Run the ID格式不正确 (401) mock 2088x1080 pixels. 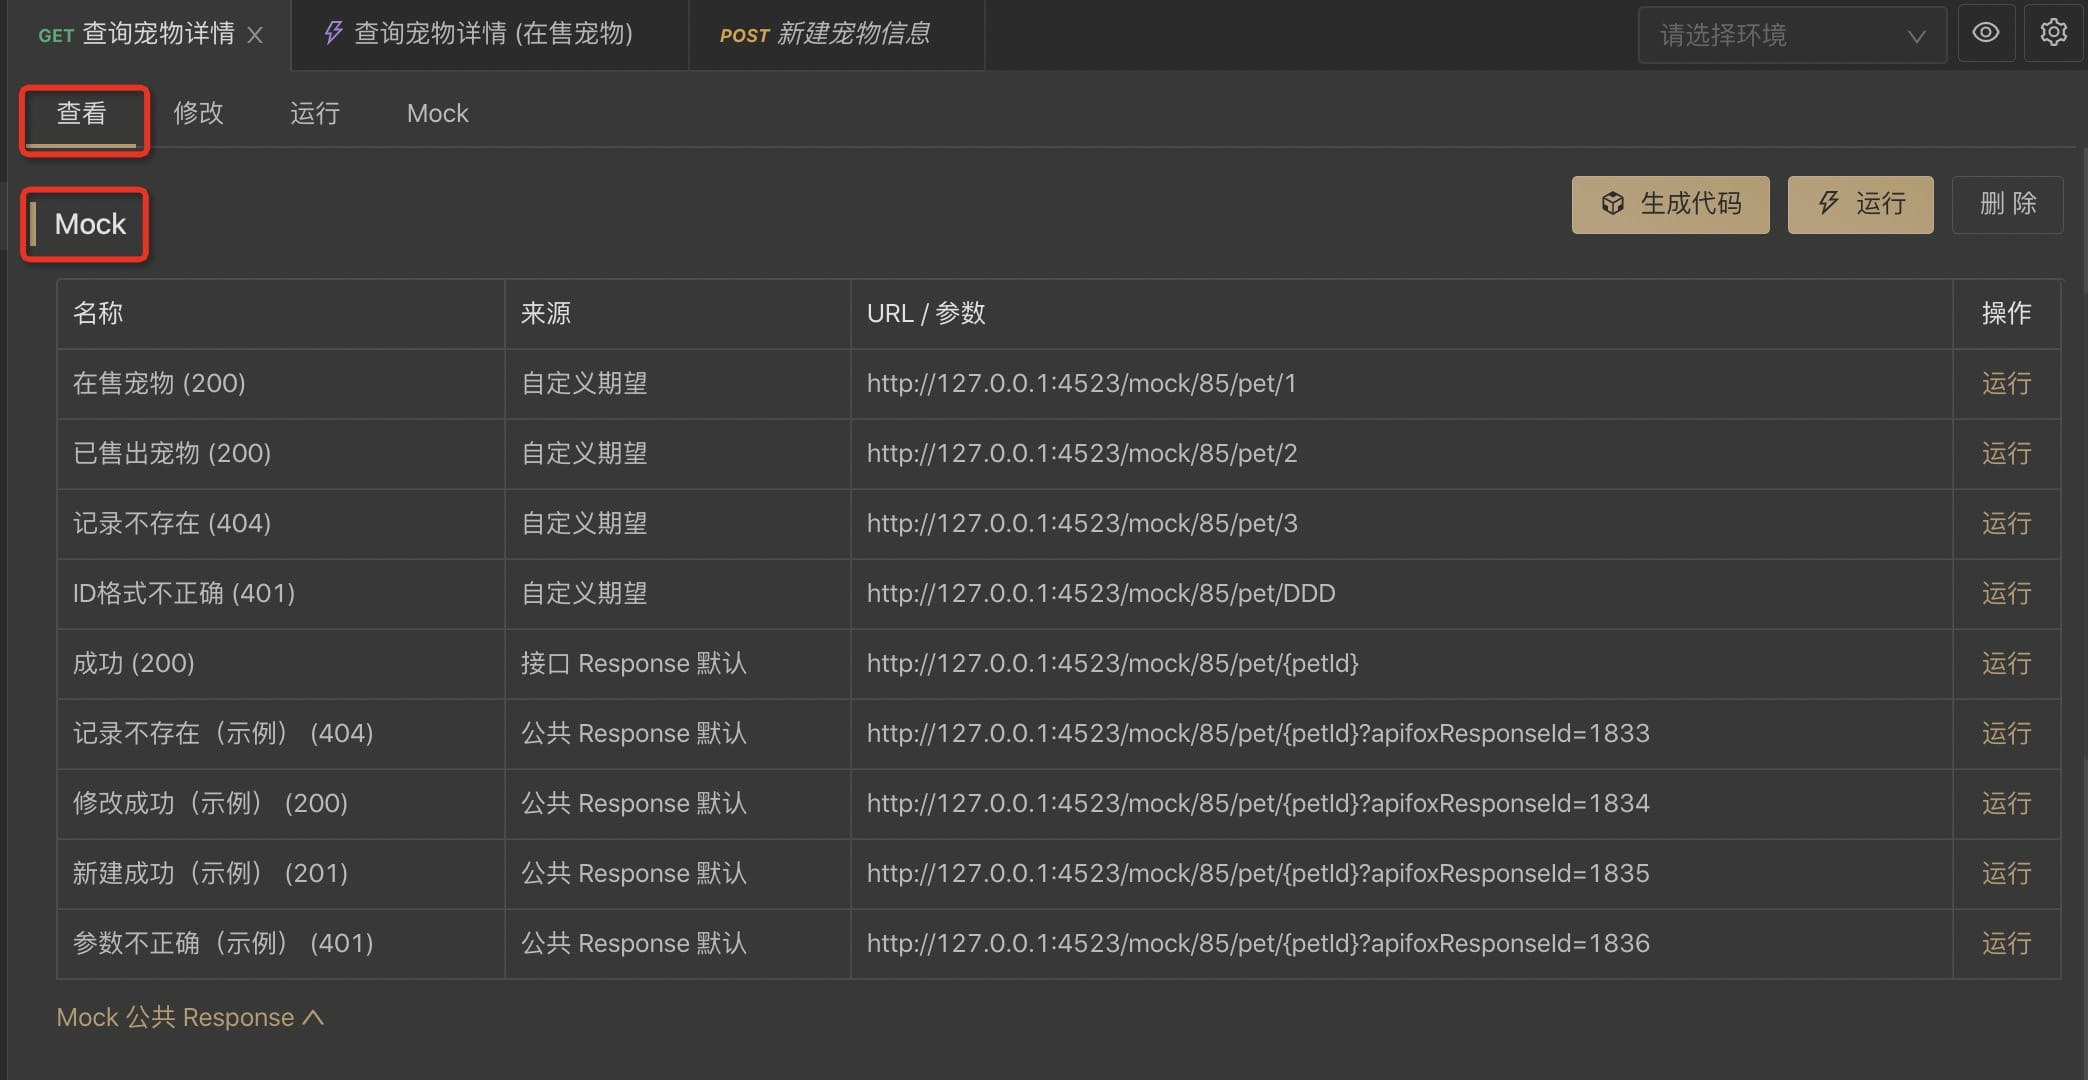(2006, 593)
